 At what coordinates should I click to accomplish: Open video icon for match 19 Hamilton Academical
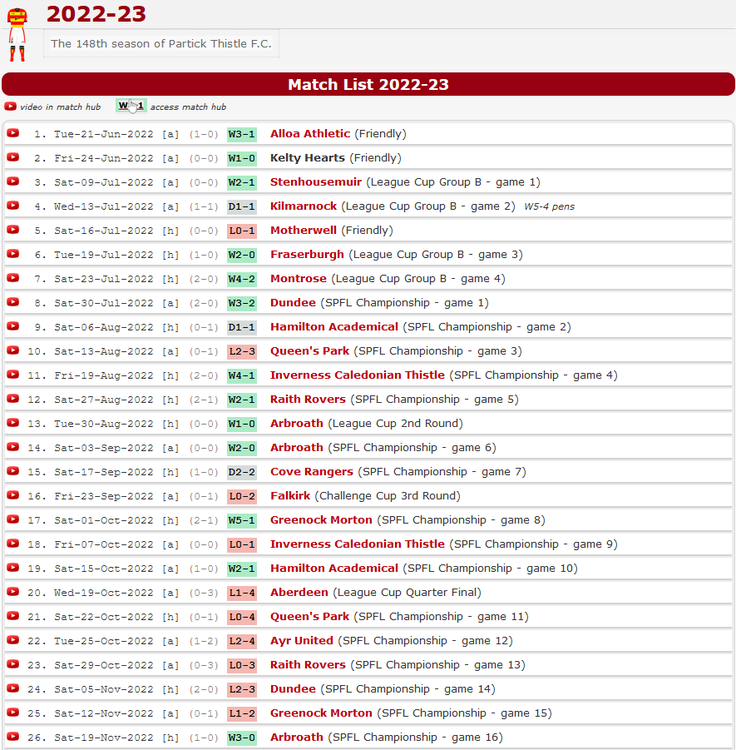(x=13, y=568)
